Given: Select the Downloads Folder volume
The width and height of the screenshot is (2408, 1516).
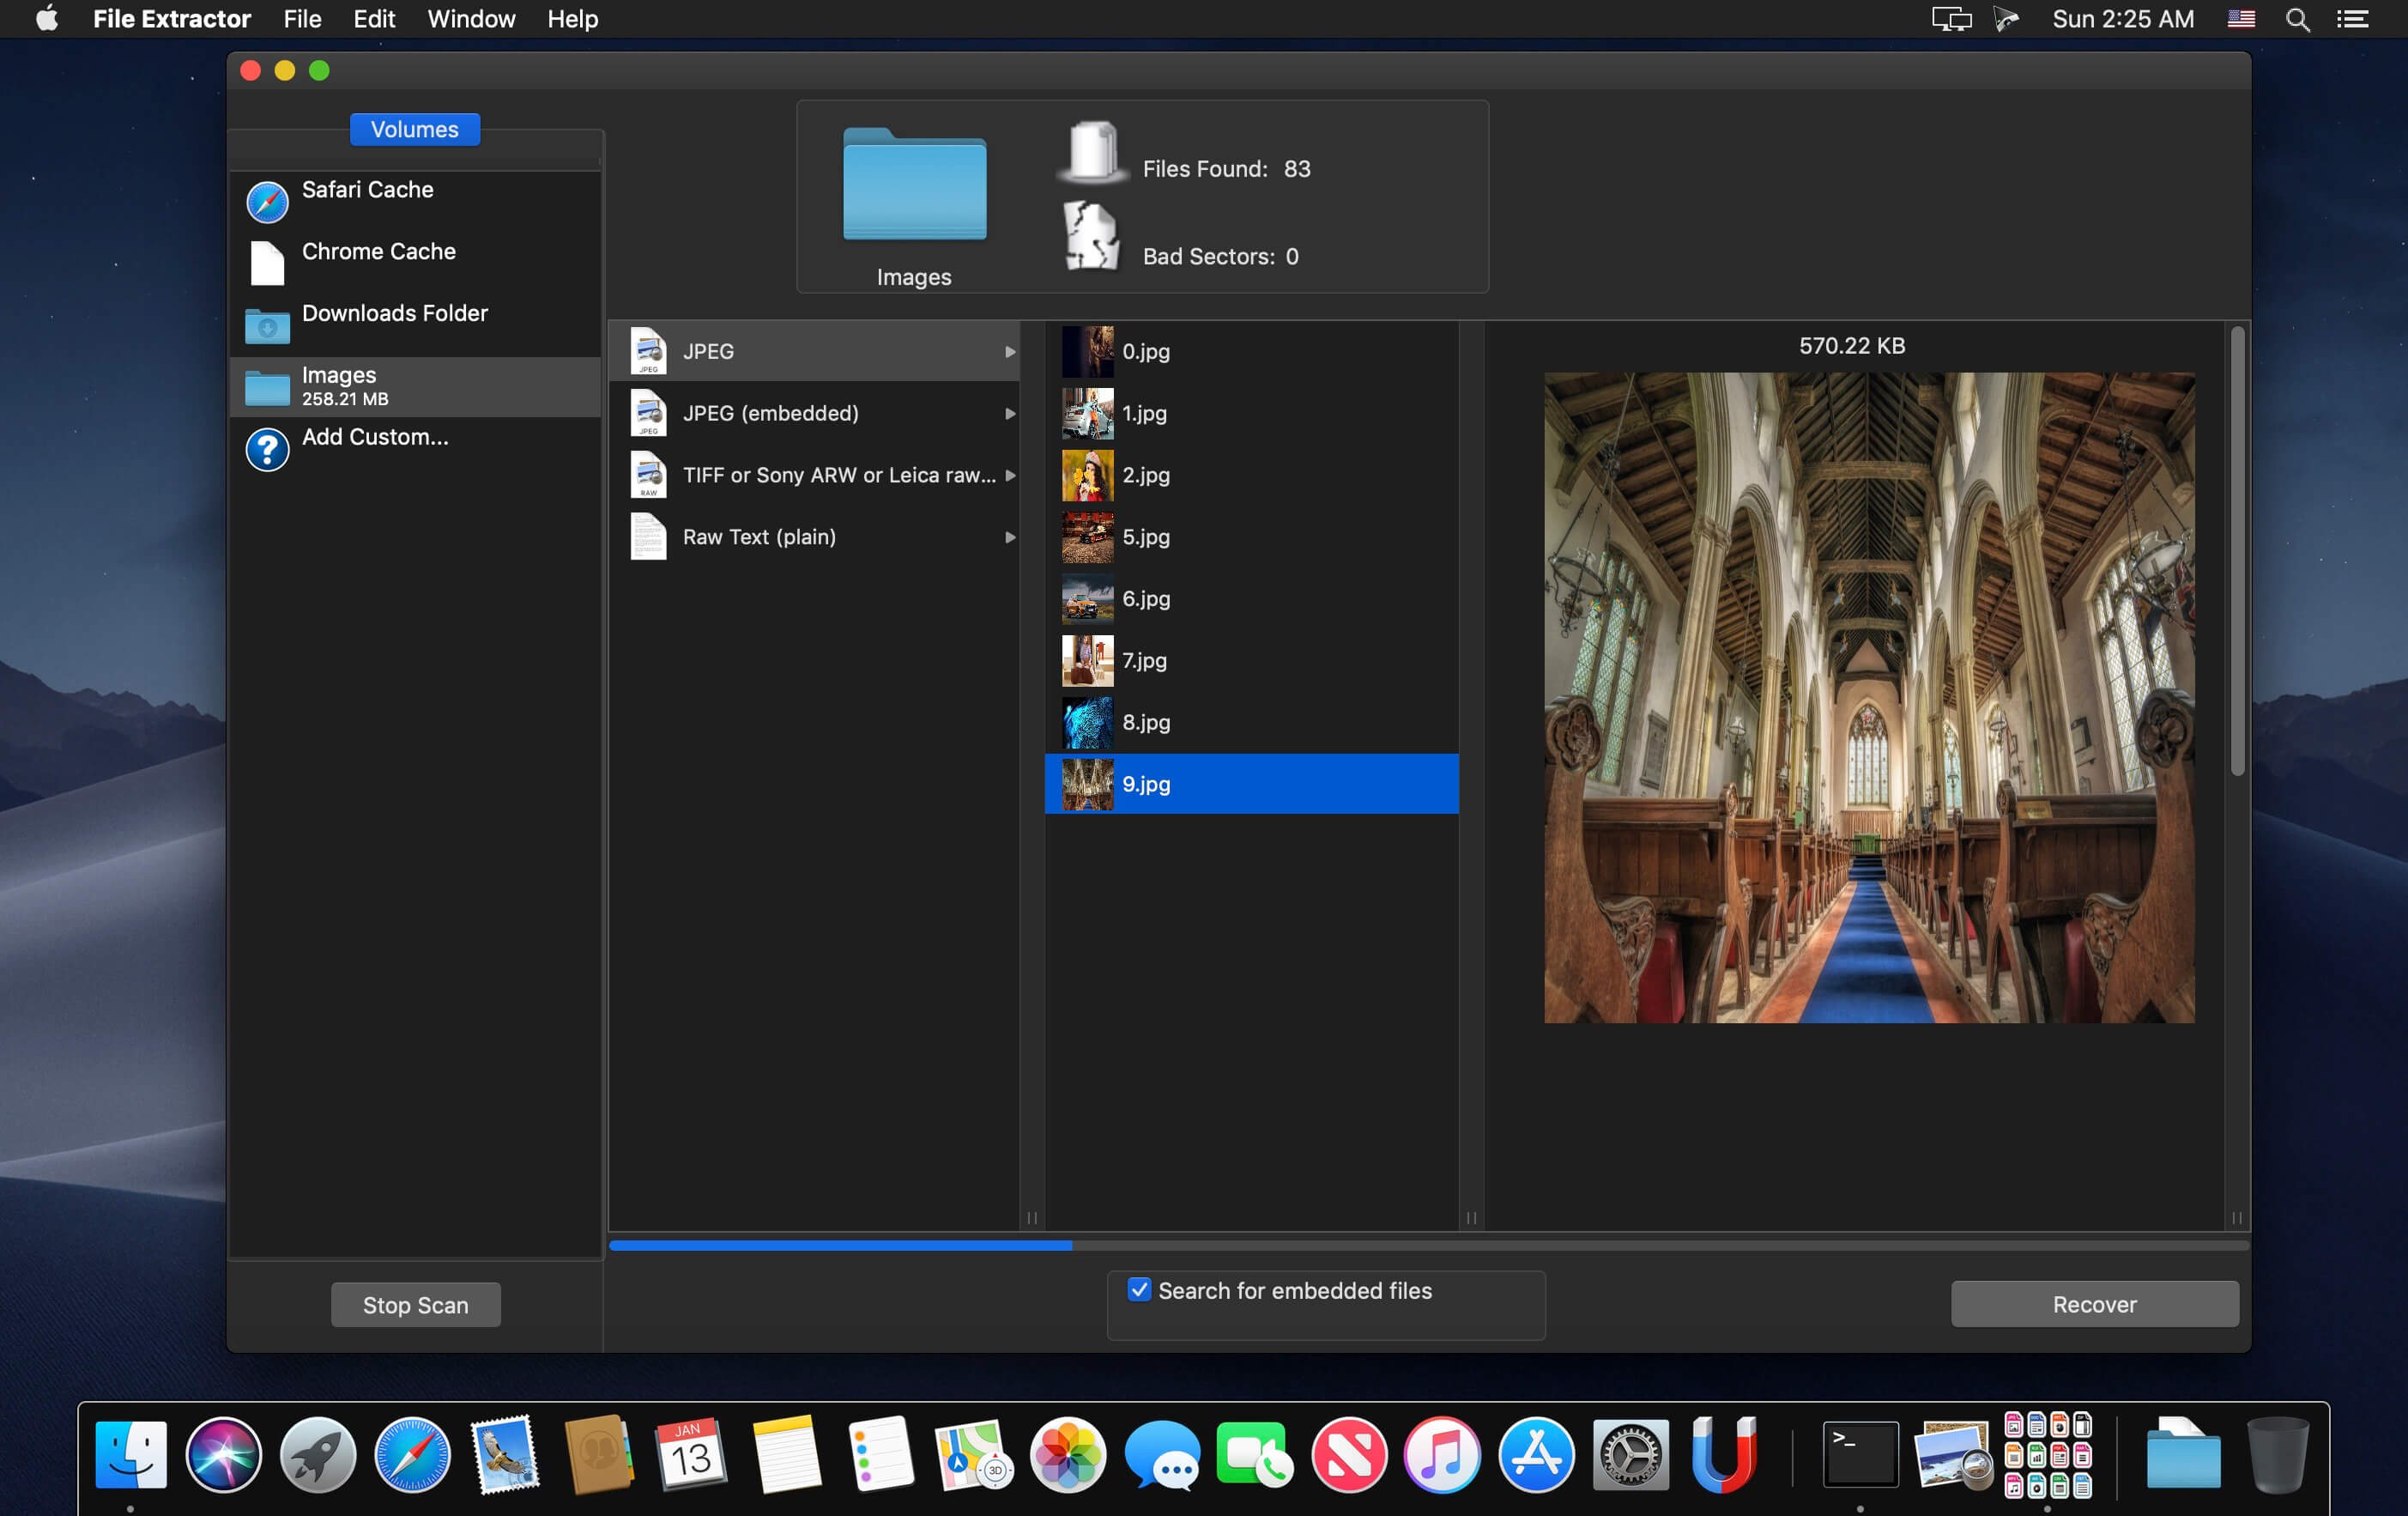Looking at the screenshot, I should click(x=395, y=312).
